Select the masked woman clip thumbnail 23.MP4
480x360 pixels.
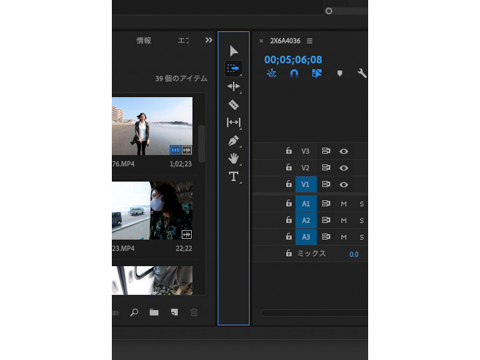[x=152, y=211]
